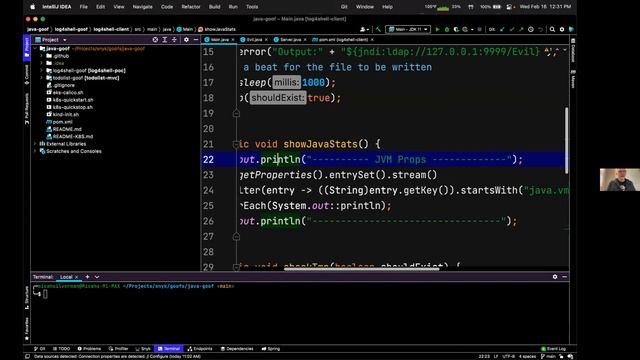Run with coverage icon in toolbar
This screenshot has width=640, height=360.
coord(456,29)
